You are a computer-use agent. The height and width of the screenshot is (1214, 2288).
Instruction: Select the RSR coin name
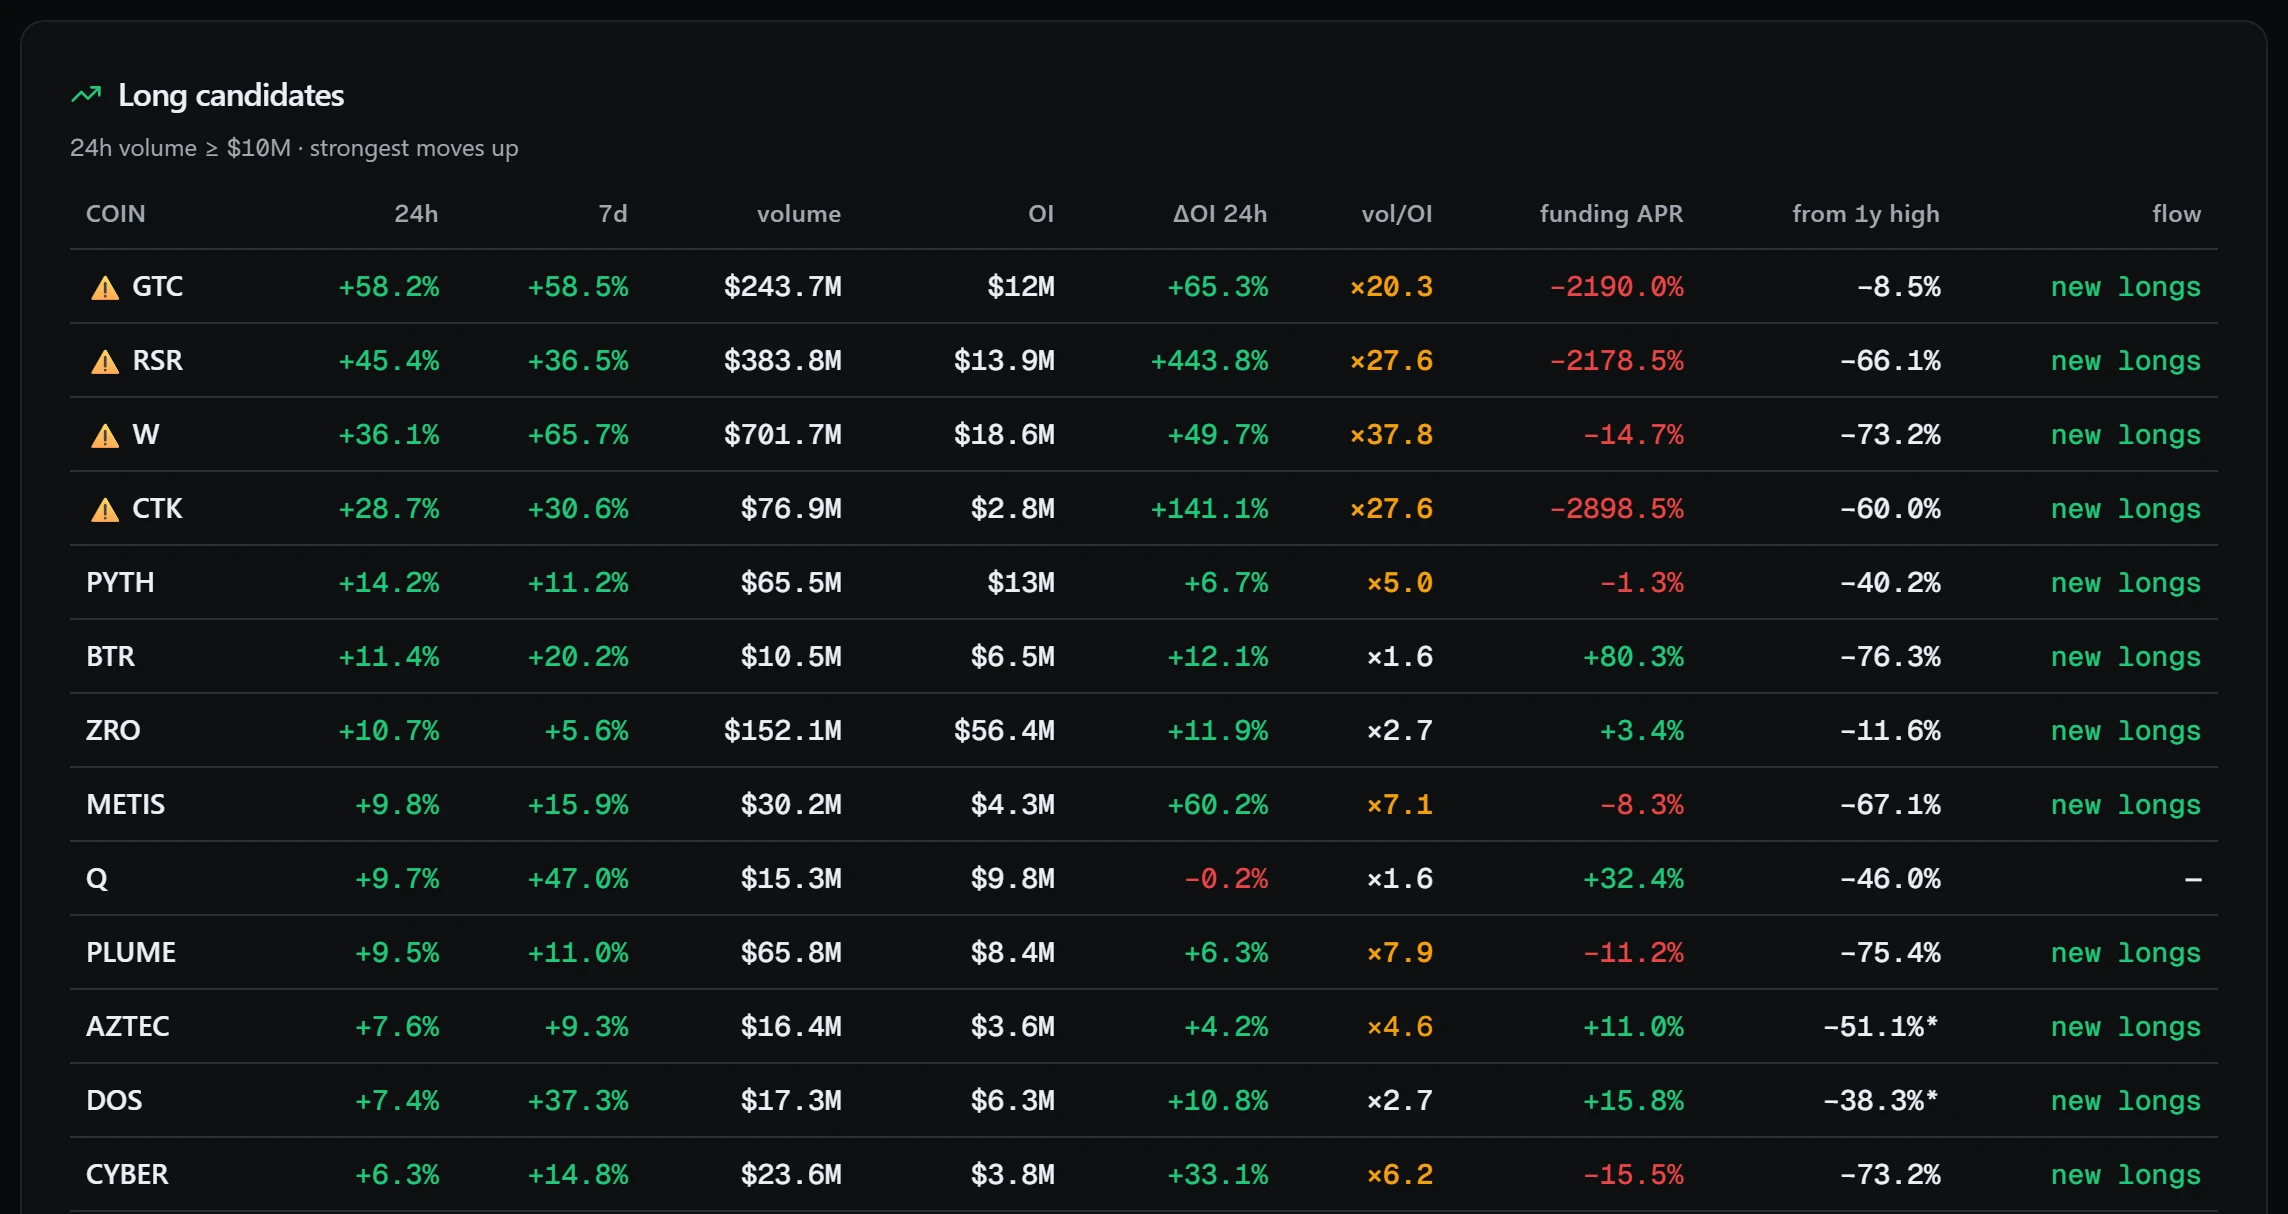pos(158,361)
